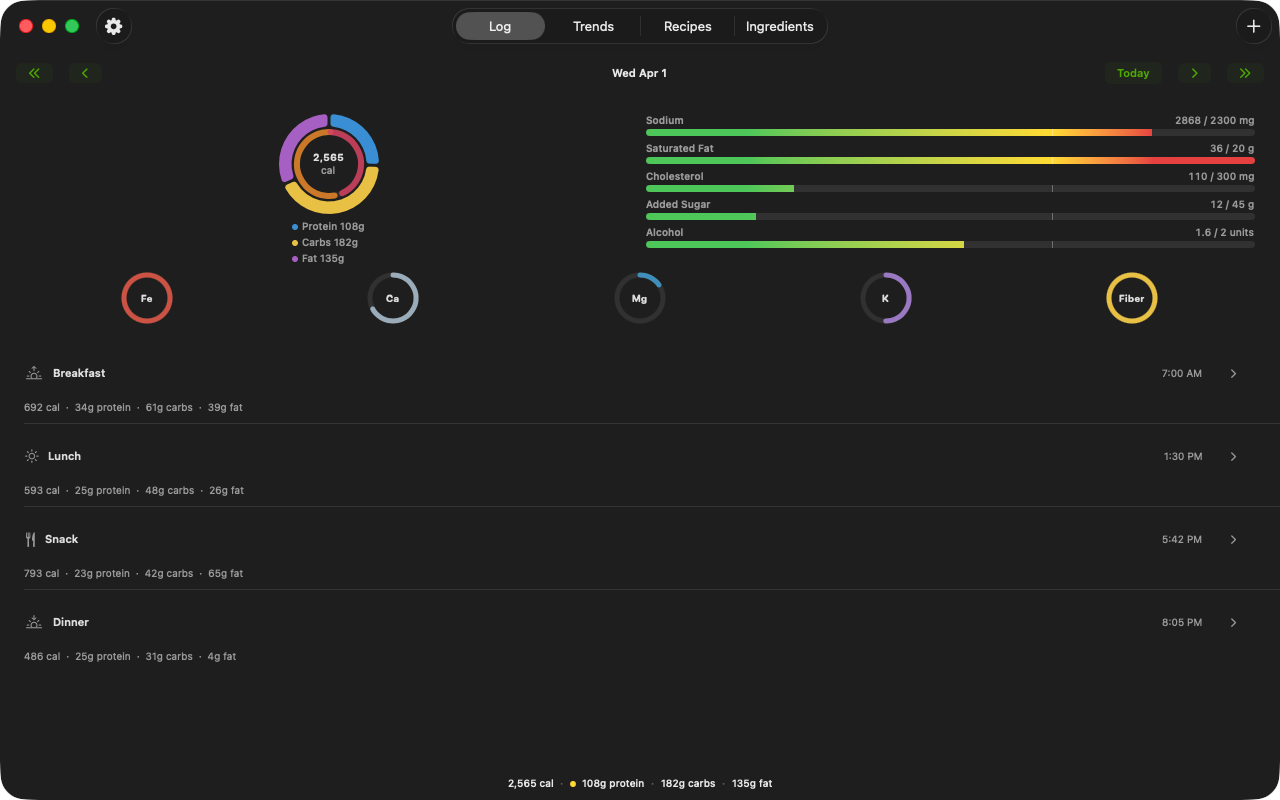The height and width of the screenshot is (800, 1280).
Task: Click 4g fat in the Dinner row
Action: point(222,657)
